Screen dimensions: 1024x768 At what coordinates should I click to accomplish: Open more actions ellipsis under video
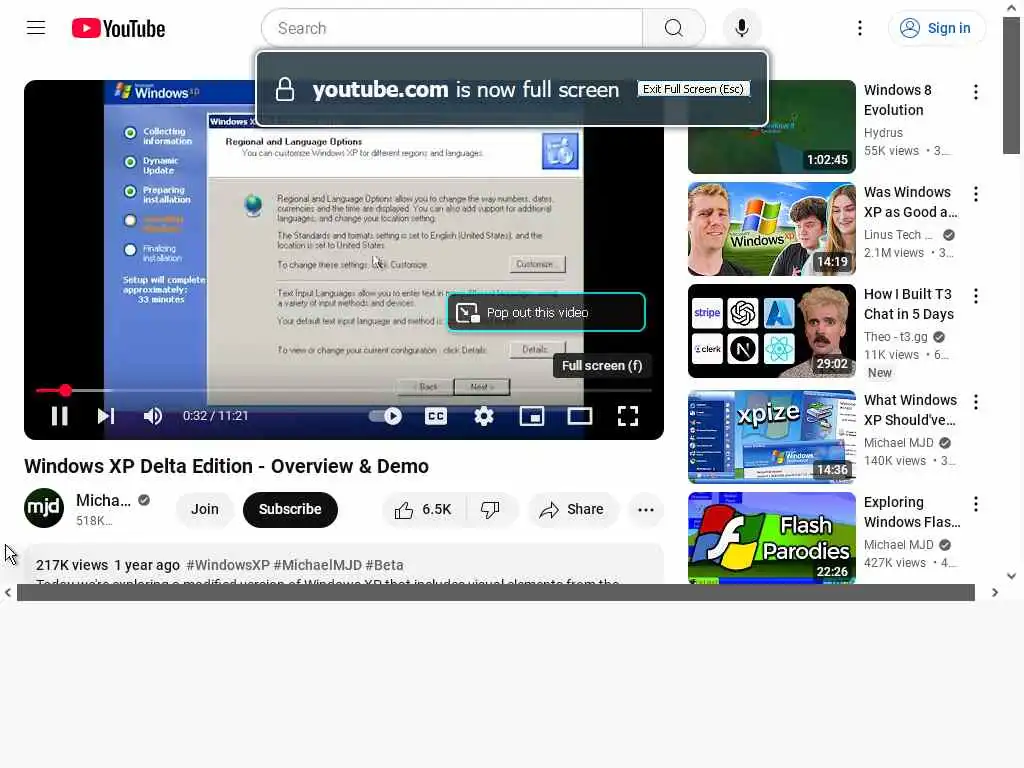pos(645,509)
